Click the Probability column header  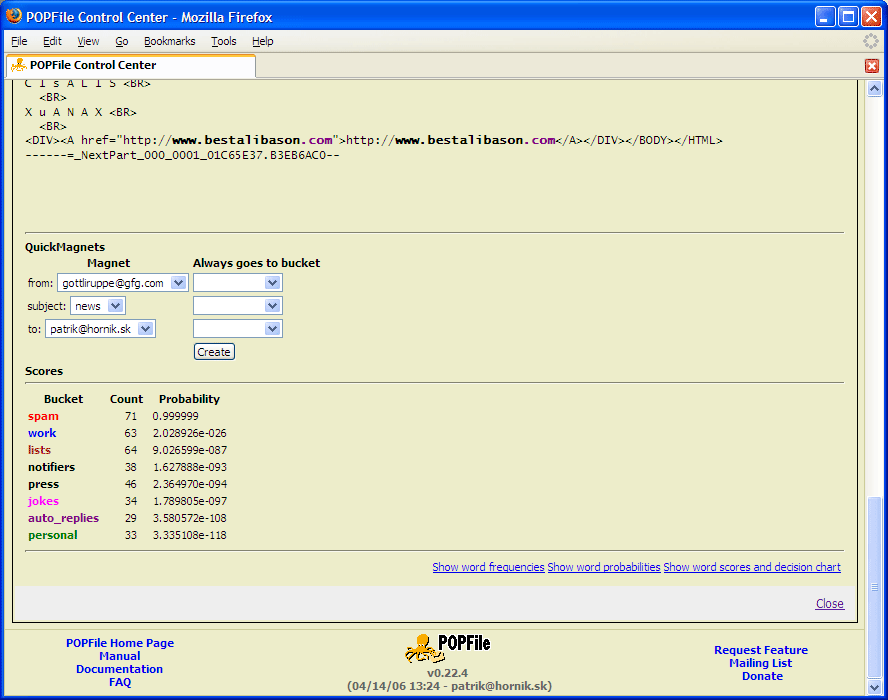click(189, 399)
